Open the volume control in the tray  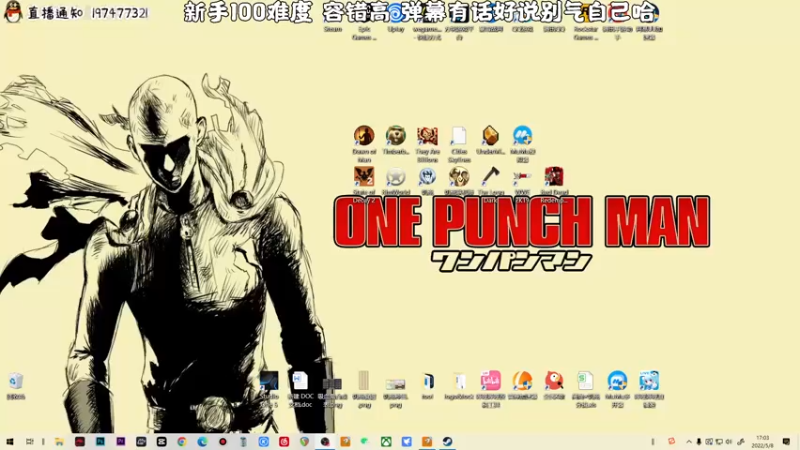coord(729,442)
